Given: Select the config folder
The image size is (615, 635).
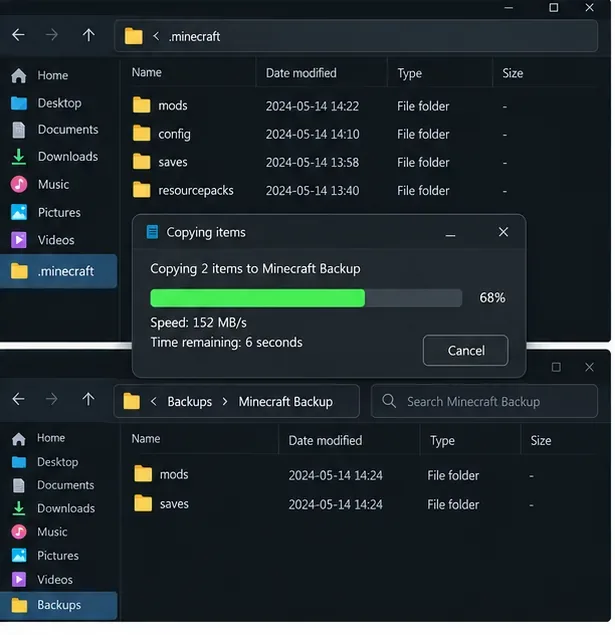Looking at the screenshot, I should coord(162,134).
